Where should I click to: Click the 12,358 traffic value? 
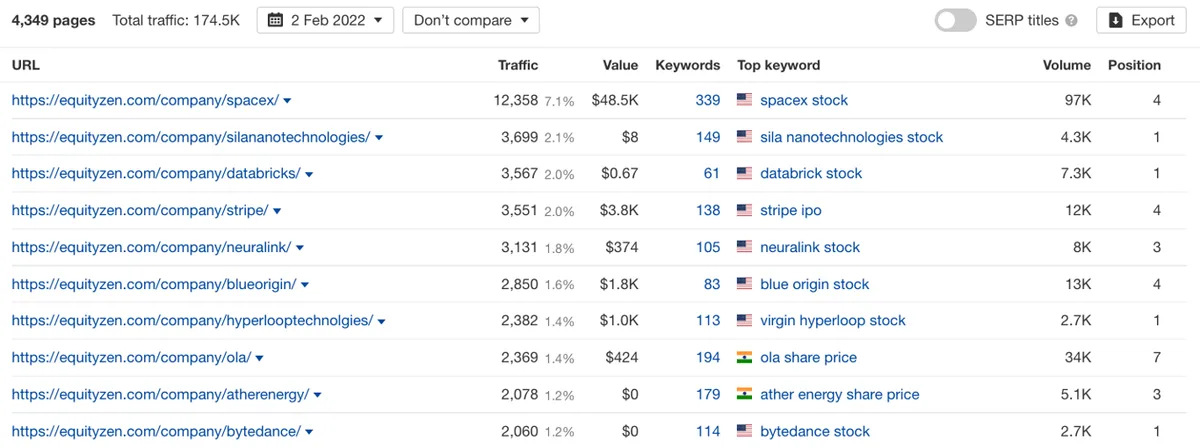coord(516,100)
